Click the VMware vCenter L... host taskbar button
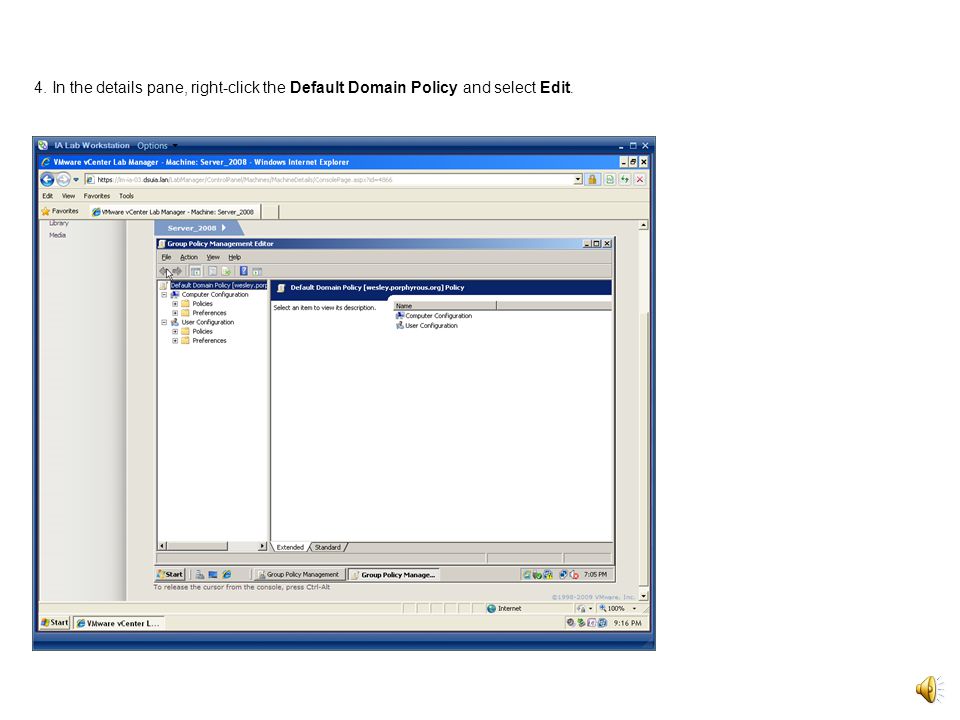This screenshot has height=720, width=960. pos(118,623)
